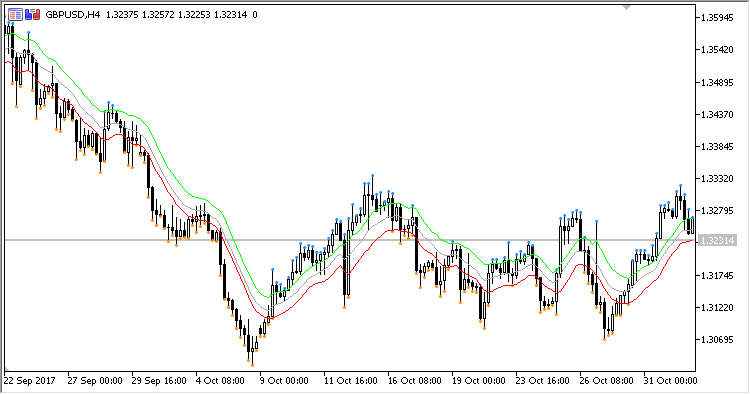Image resolution: width=750 pixels, height=394 pixels.
Task: Click time axis label 26 Oct 08:00
Action: pyautogui.click(x=607, y=381)
